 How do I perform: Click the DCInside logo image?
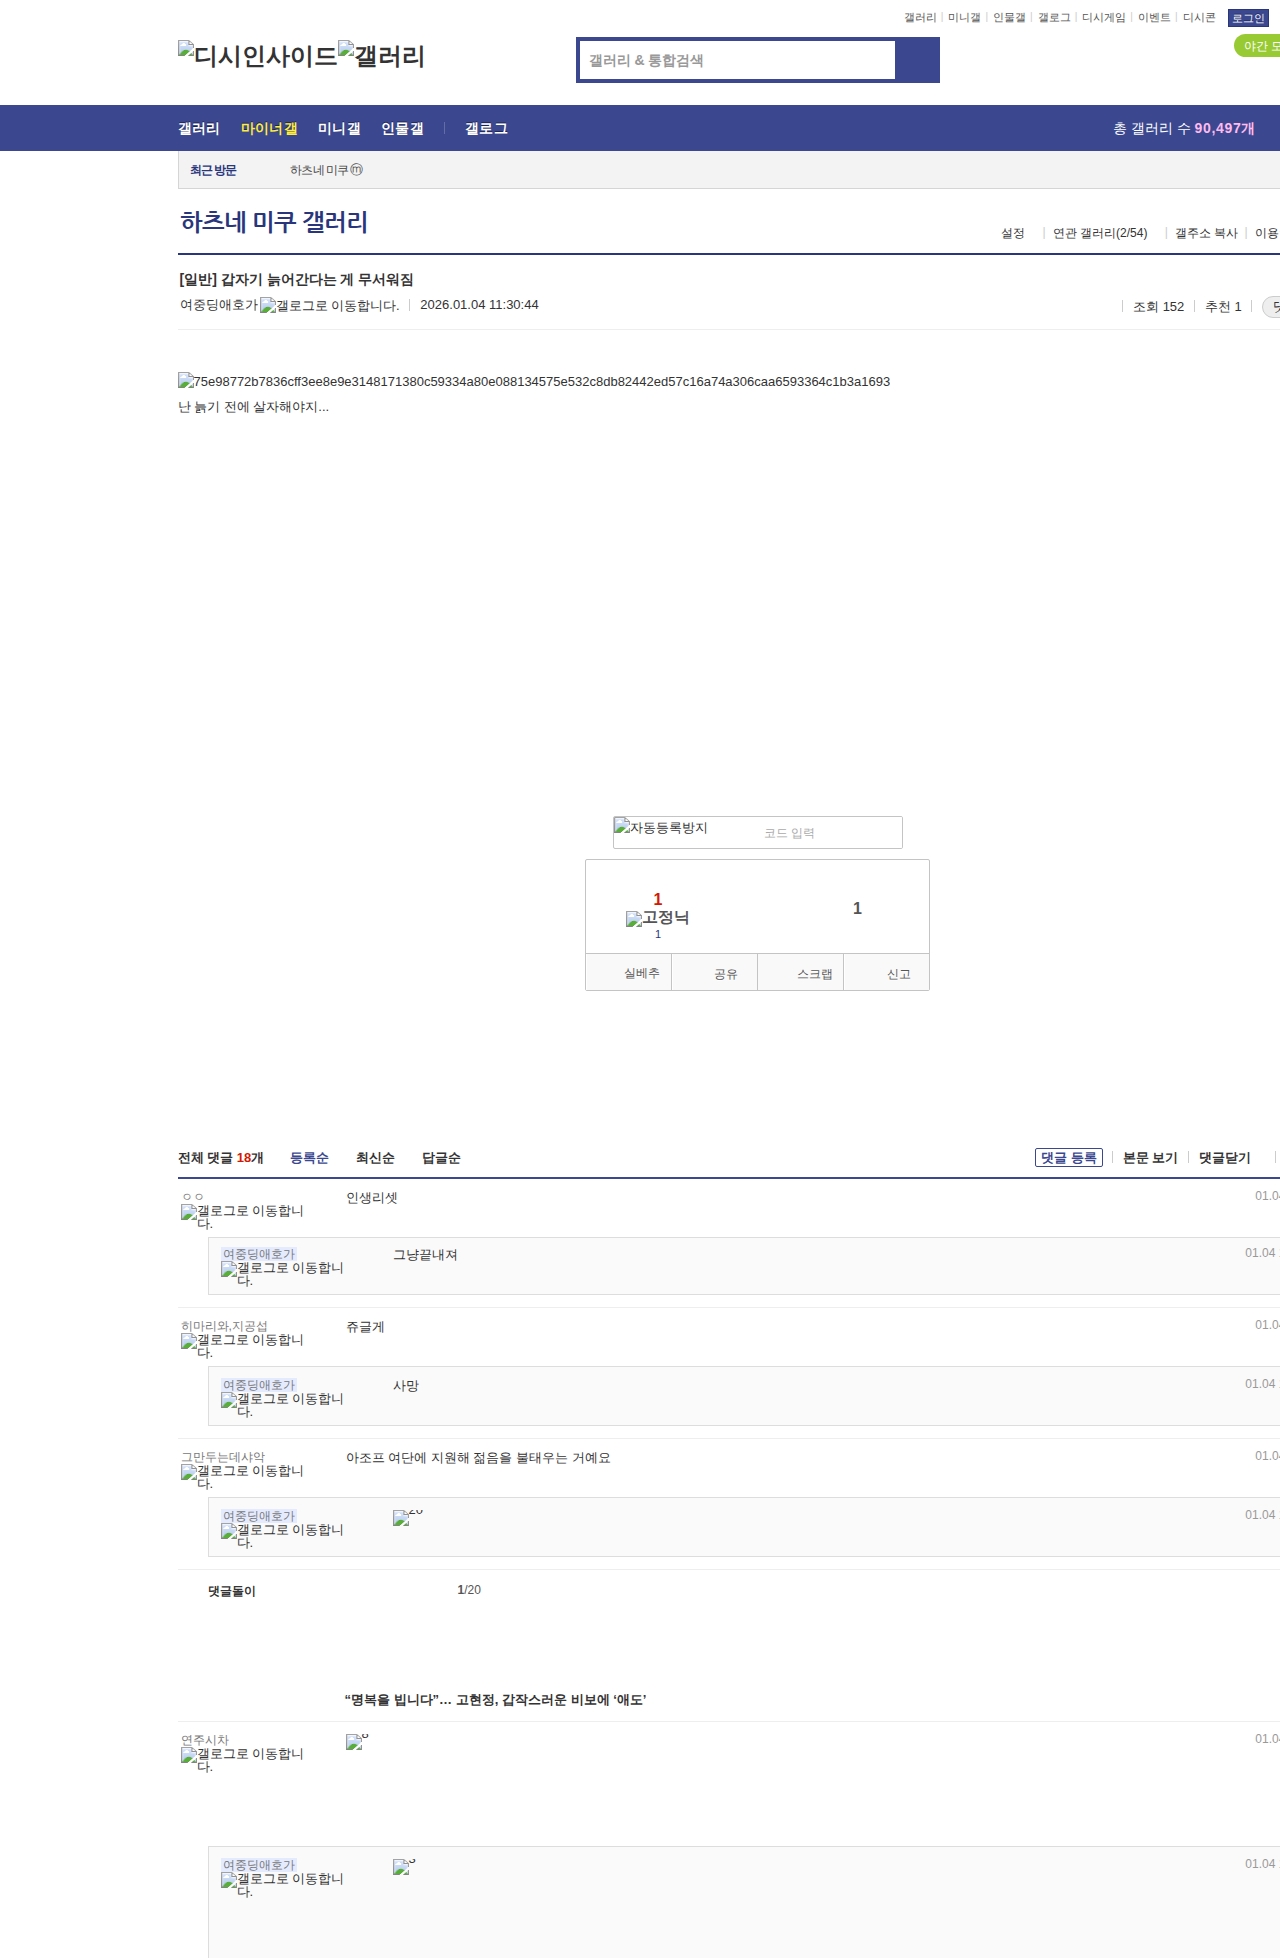pyautogui.click(x=257, y=56)
